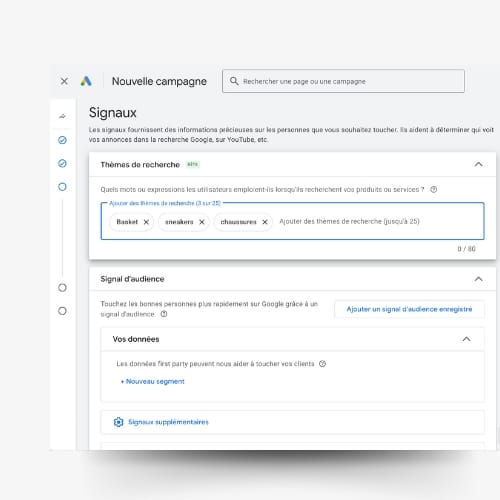The width and height of the screenshot is (500, 500).
Task: Open help icon after 'toucher vos clients'
Action: [x=322, y=364]
